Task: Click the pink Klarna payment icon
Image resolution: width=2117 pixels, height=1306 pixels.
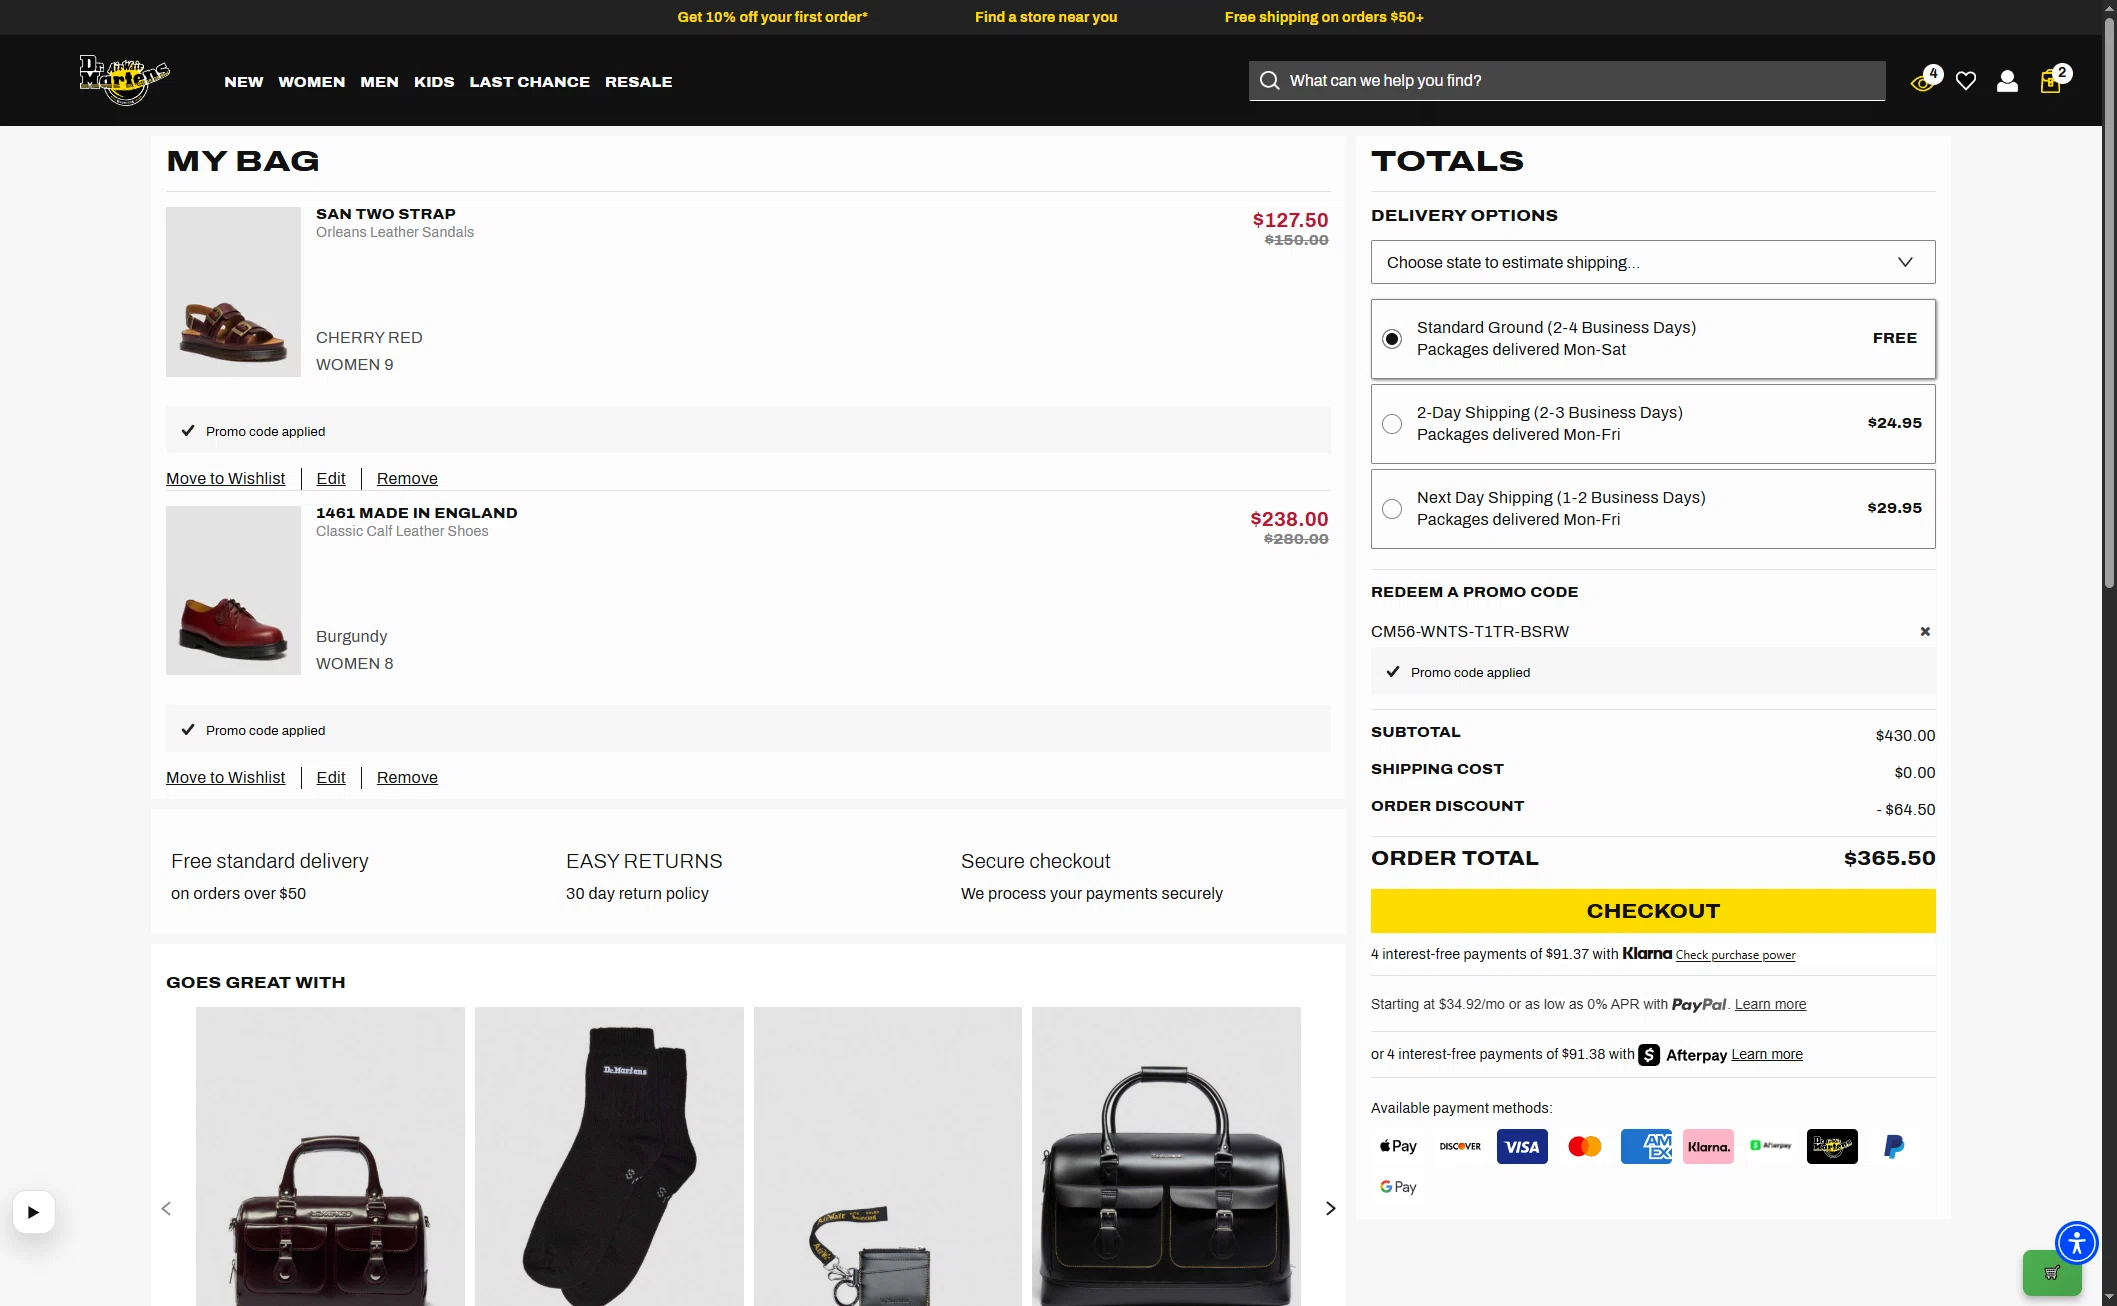Action: (1708, 1147)
